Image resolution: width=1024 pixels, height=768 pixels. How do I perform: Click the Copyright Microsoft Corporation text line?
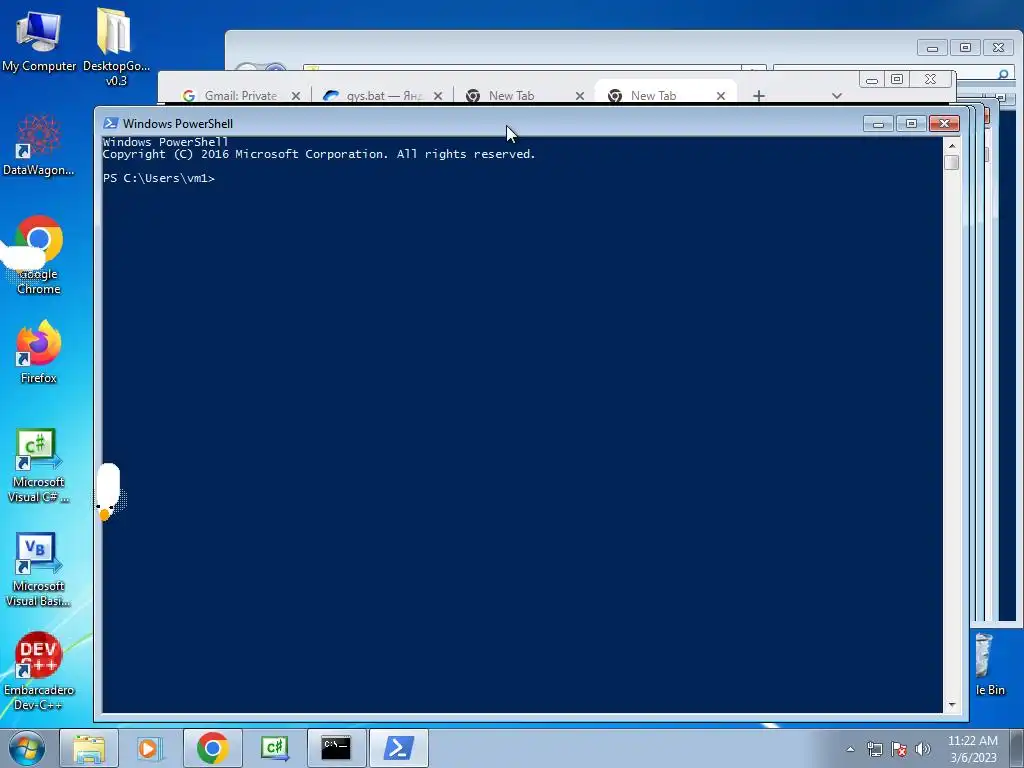click(319, 154)
